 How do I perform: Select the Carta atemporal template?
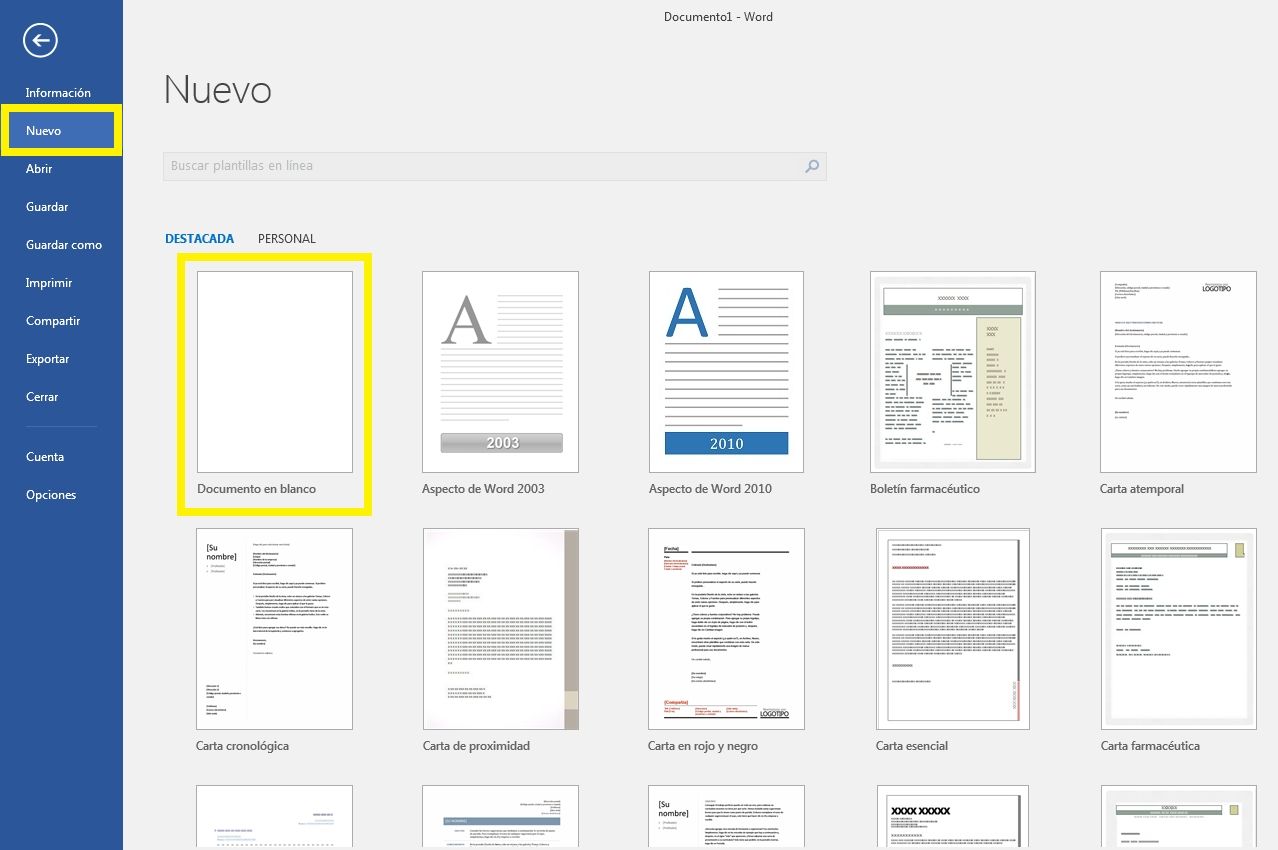[1178, 372]
